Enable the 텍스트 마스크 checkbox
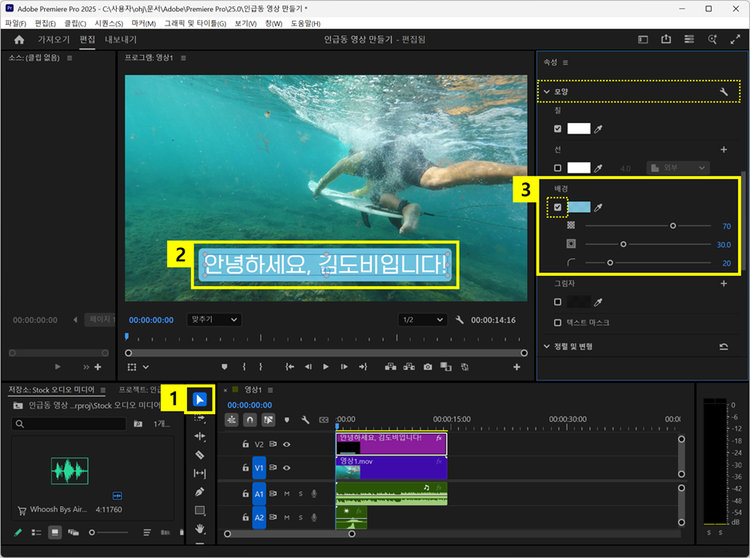The height and width of the screenshot is (558, 750). click(558, 322)
